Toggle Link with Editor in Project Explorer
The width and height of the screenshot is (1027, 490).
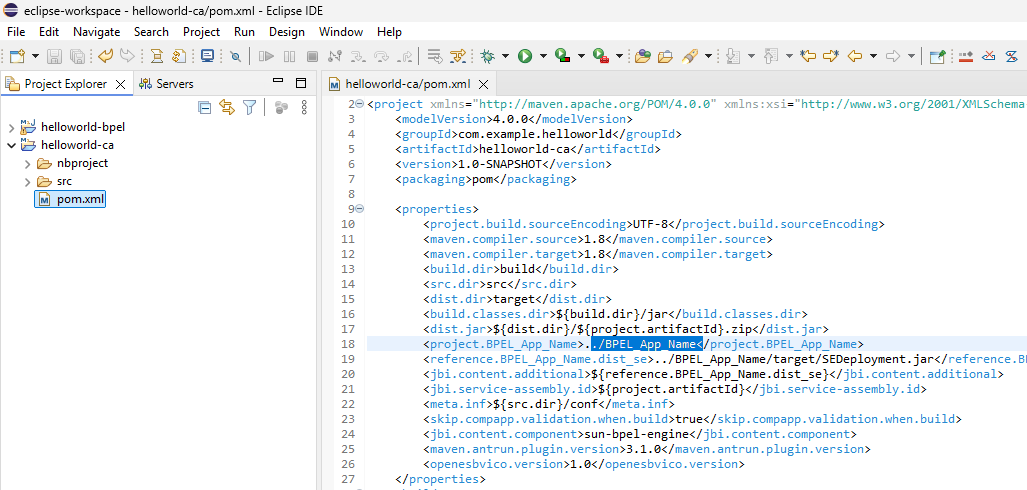227,108
